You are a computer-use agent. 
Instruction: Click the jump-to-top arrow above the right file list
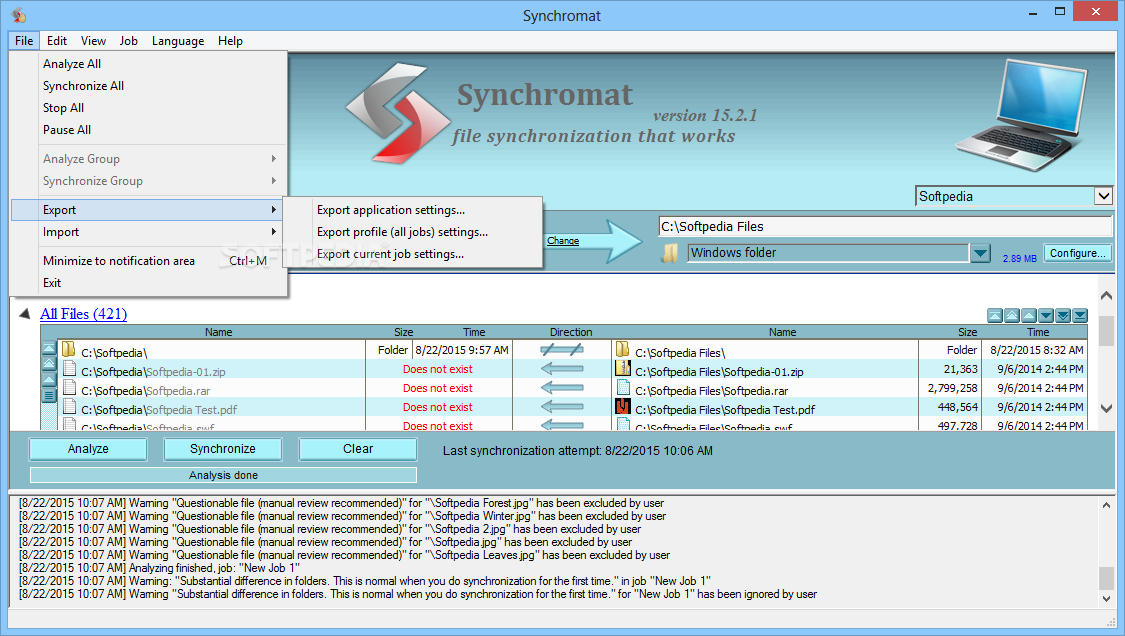[994, 315]
